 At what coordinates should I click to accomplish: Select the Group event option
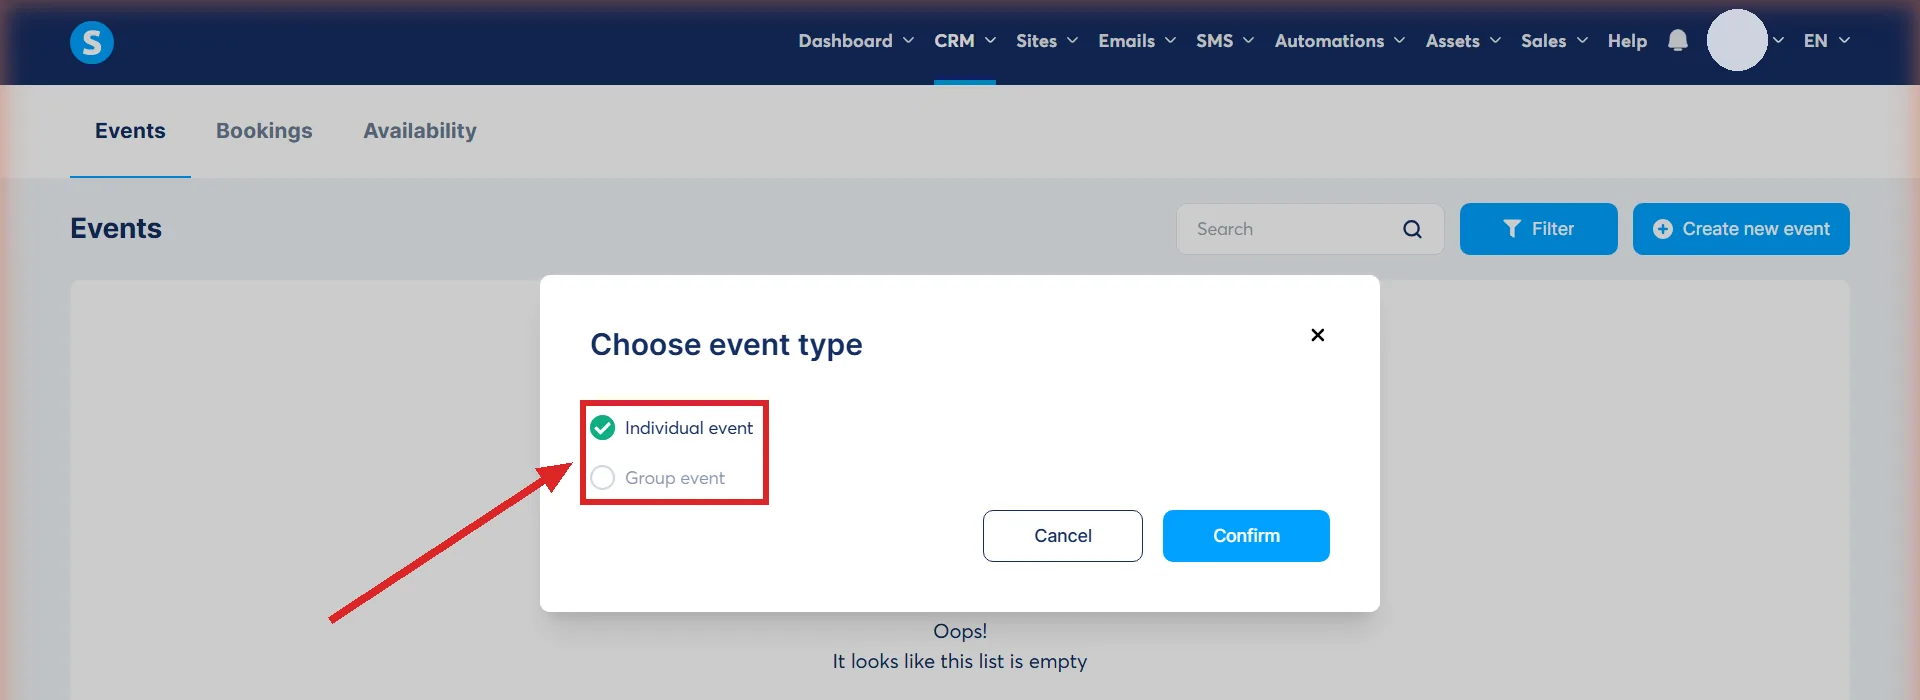pyautogui.click(x=658, y=478)
